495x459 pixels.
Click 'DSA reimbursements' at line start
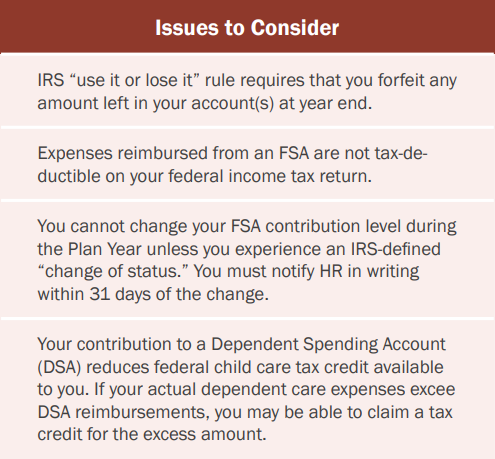tap(124, 412)
